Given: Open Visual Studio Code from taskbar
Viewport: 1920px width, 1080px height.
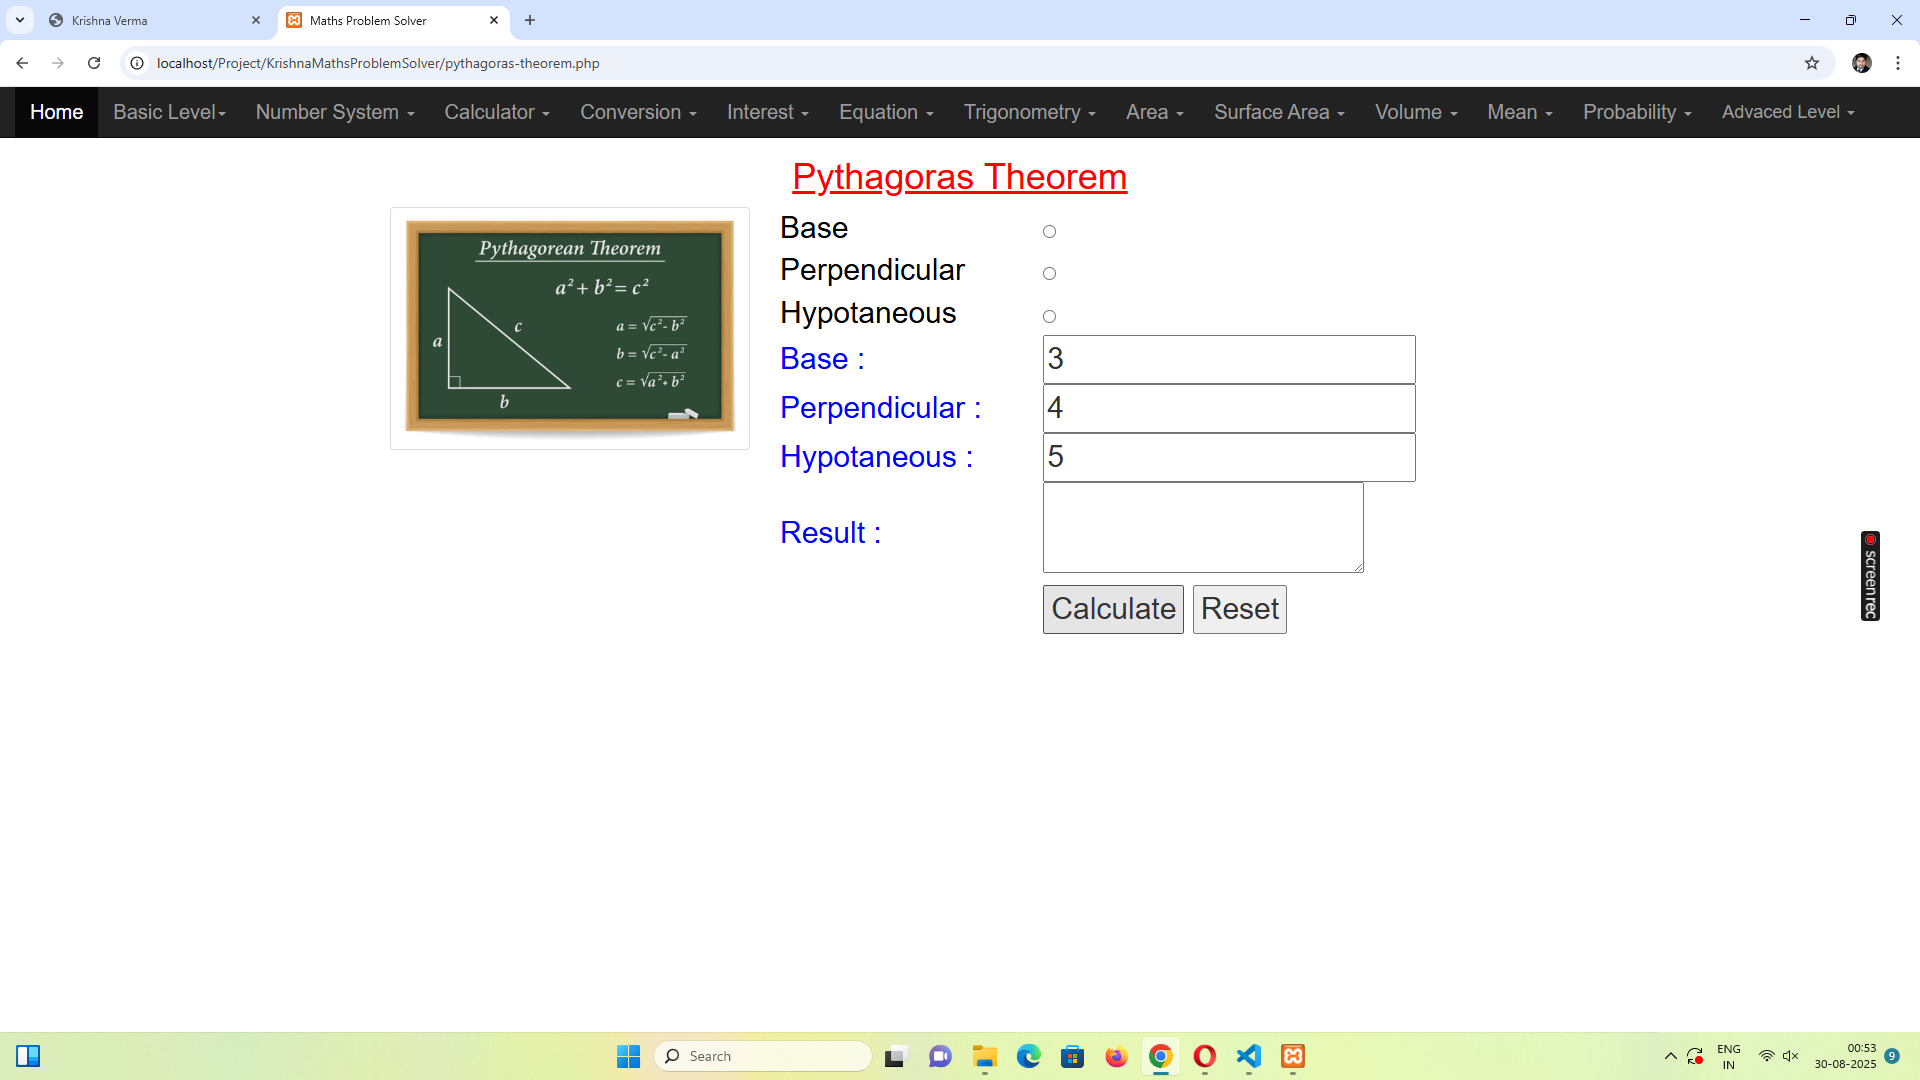Looking at the screenshot, I should (x=1249, y=1056).
